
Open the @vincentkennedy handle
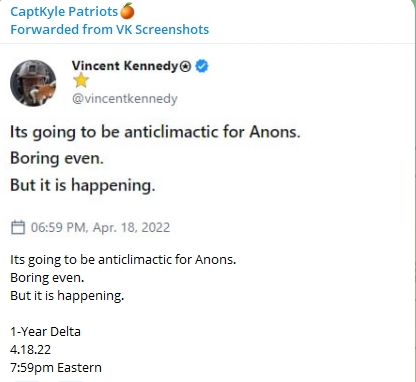coord(125,99)
